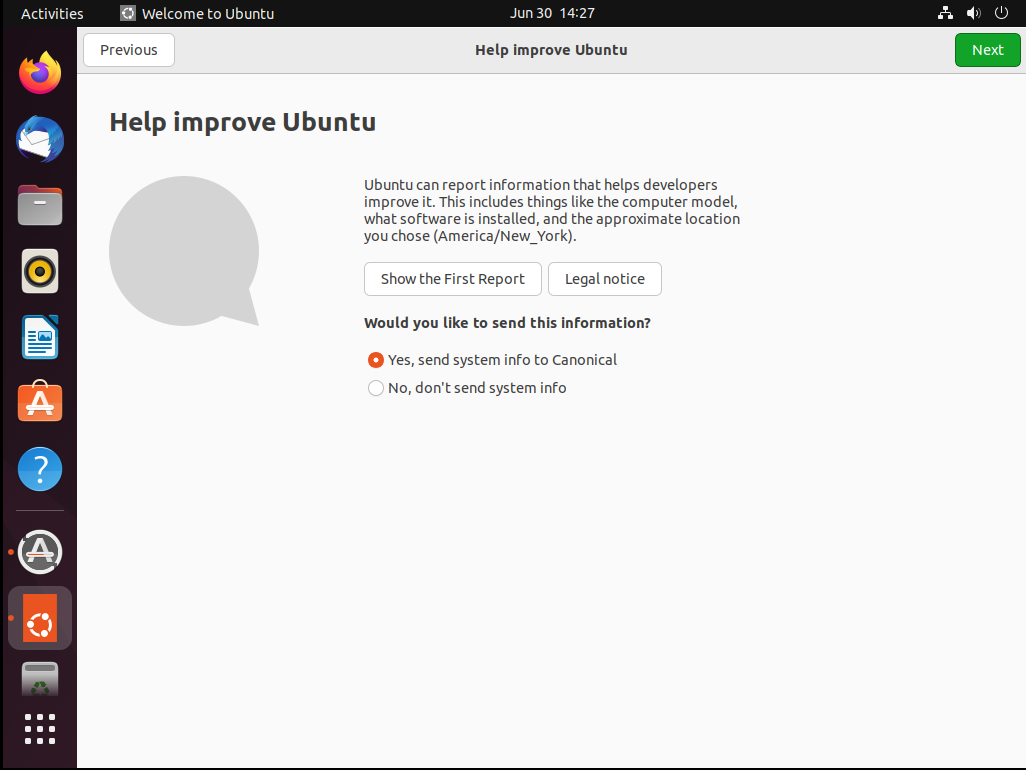
Task: Click the Next button
Action: (987, 50)
